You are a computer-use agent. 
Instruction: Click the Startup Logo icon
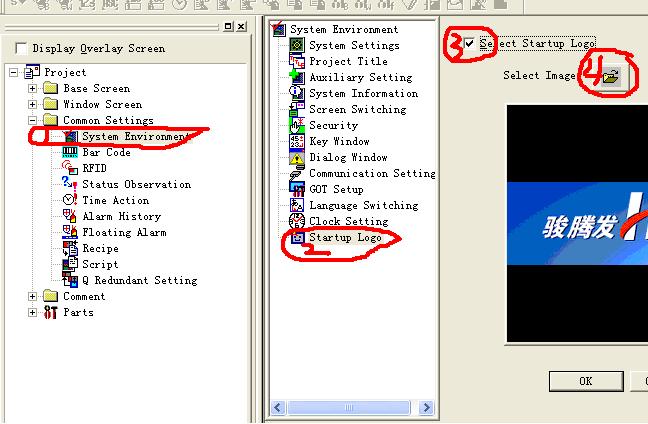click(x=297, y=238)
